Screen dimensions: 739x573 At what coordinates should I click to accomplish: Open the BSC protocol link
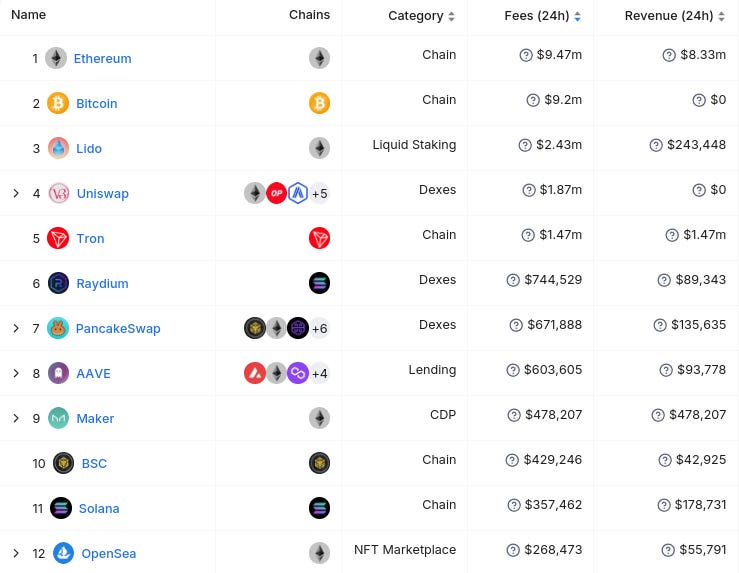point(94,463)
